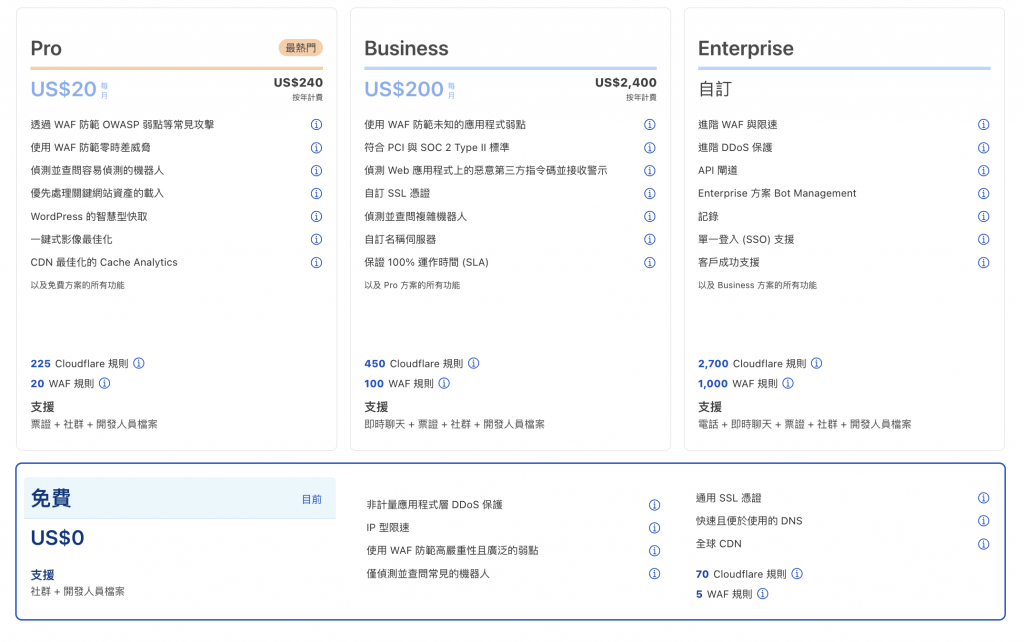Click info icon next to 450 Cloudflare 規則
This screenshot has width=1024, height=642.
[x=473, y=363]
